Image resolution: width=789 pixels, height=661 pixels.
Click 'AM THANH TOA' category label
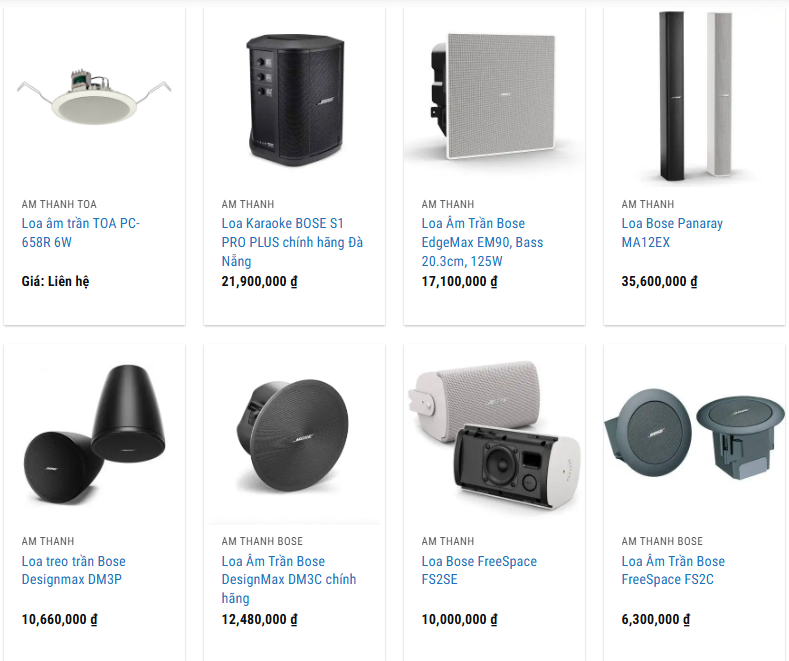[59, 204]
